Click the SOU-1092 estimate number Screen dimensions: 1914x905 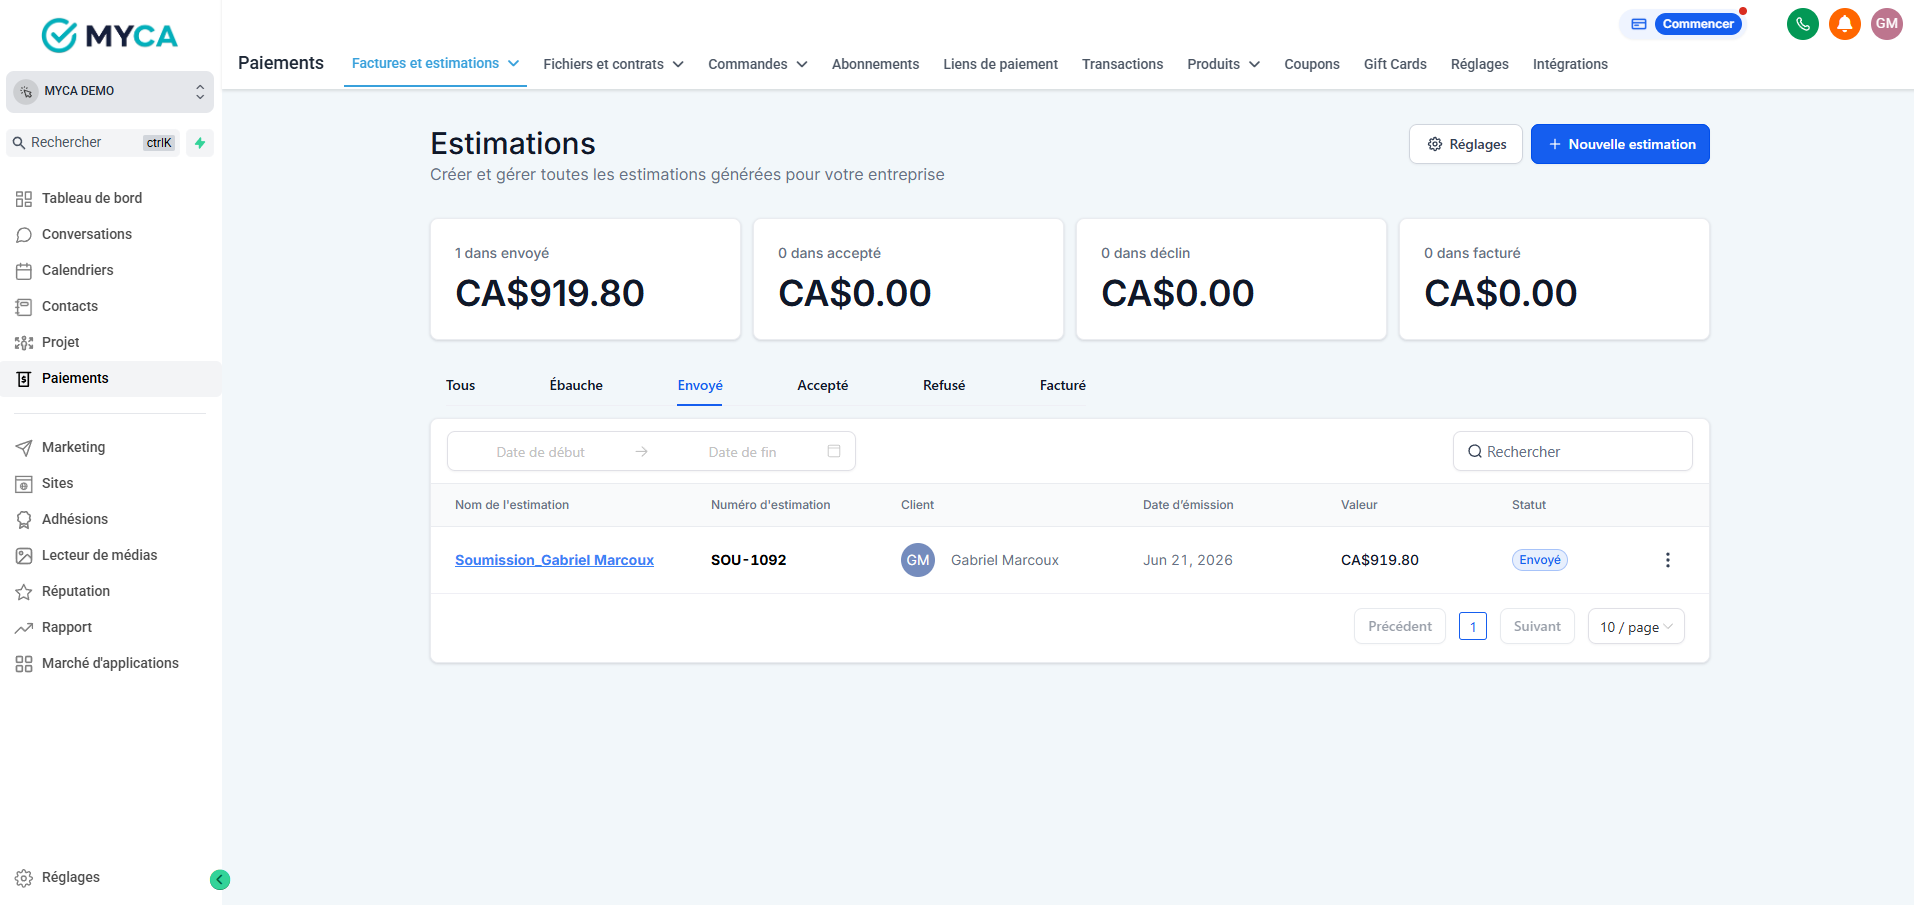pos(748,560)
